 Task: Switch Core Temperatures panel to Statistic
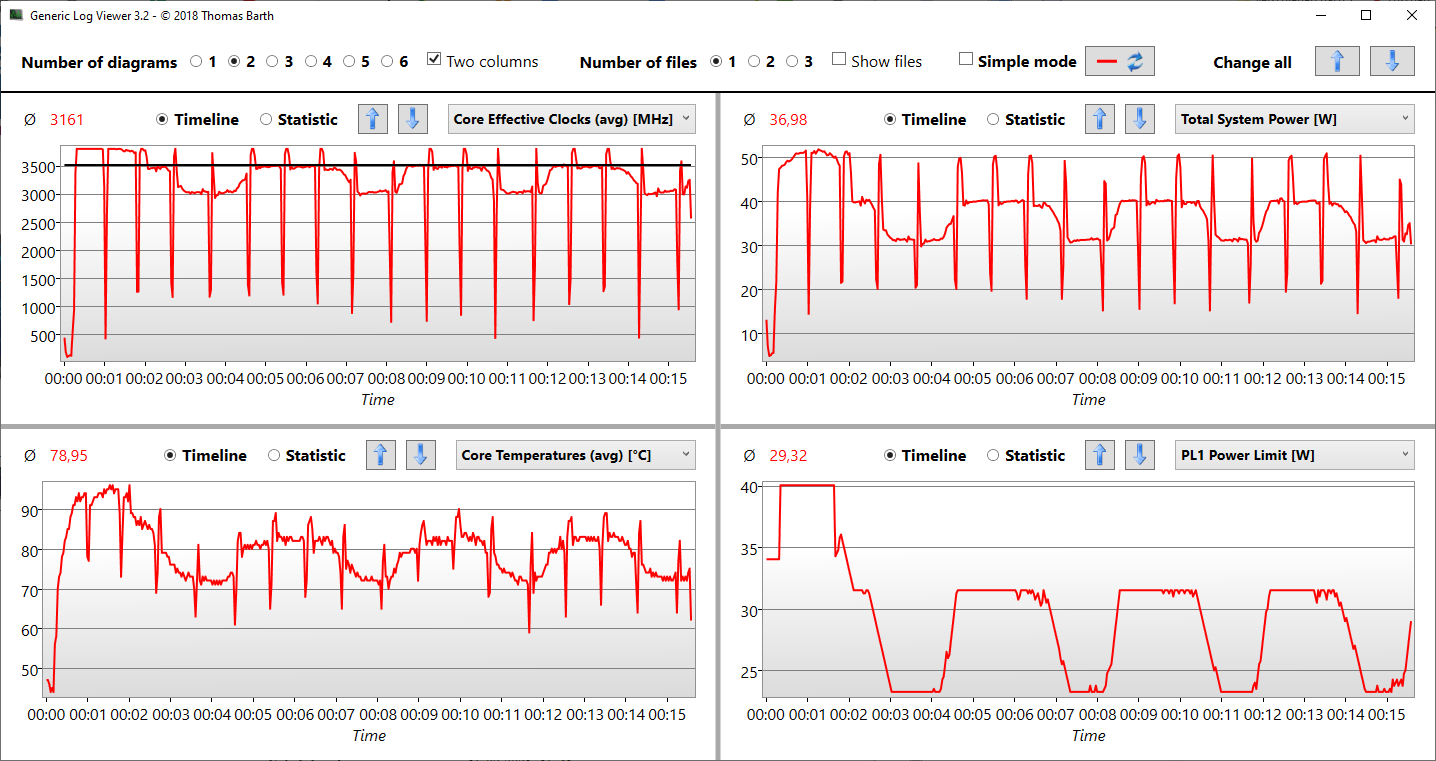pyautogui.click(x=274, y=455)
